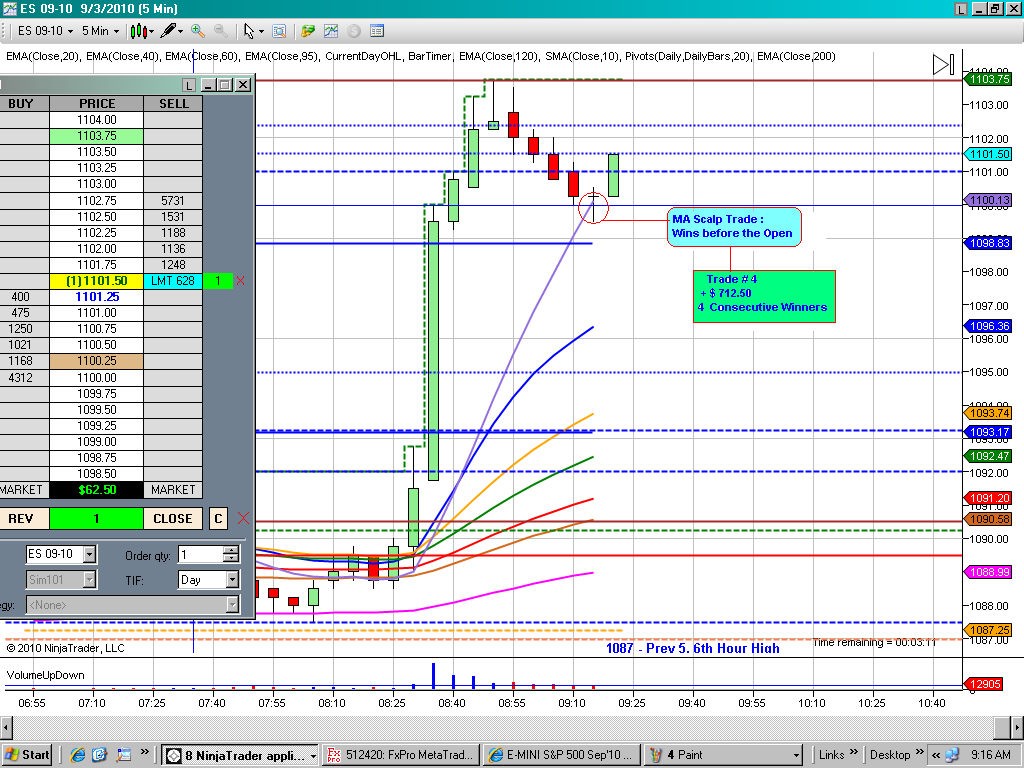This screenshot has width=1024, height=768.
Task: Open the Sim101 account dropdown
Action: tap(61, 579)
